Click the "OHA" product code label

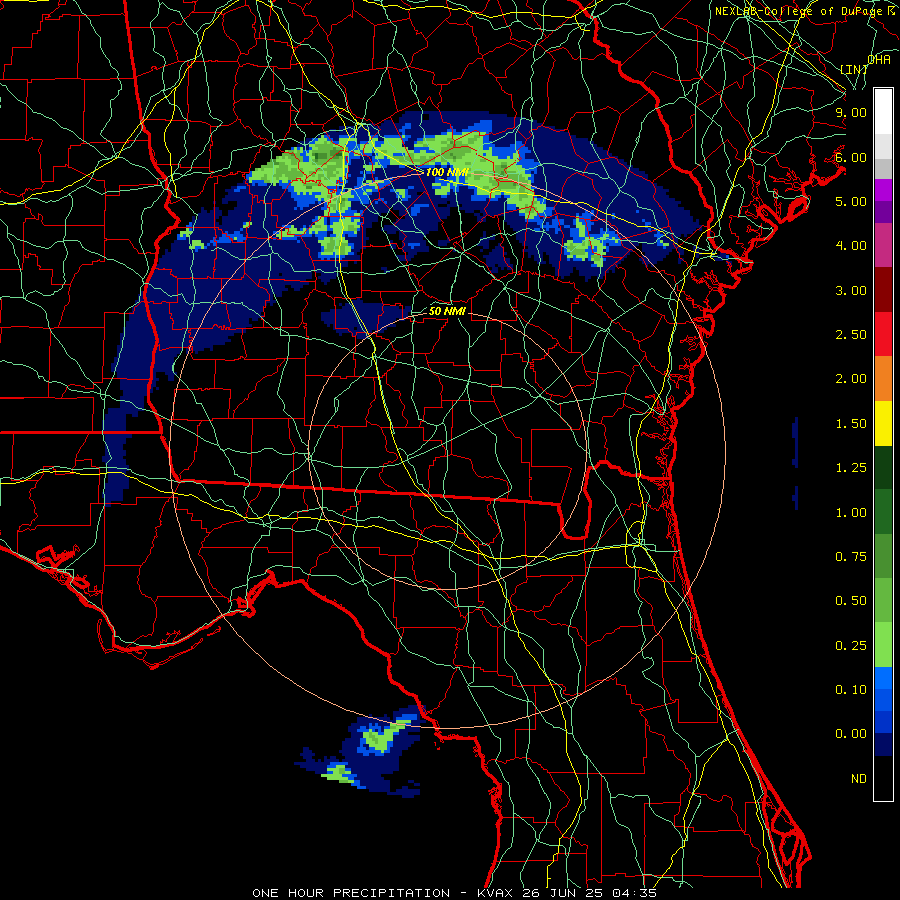click(x=879, y=60)
